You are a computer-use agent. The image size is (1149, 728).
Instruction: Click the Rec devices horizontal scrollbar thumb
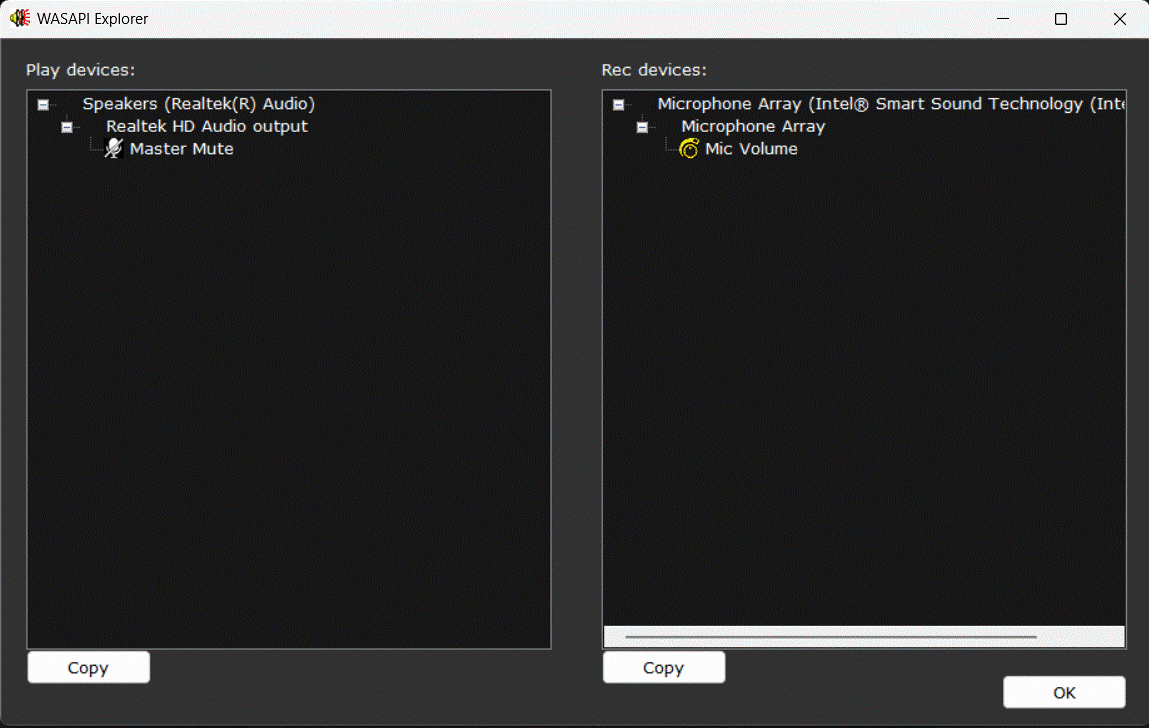(830, 637)
